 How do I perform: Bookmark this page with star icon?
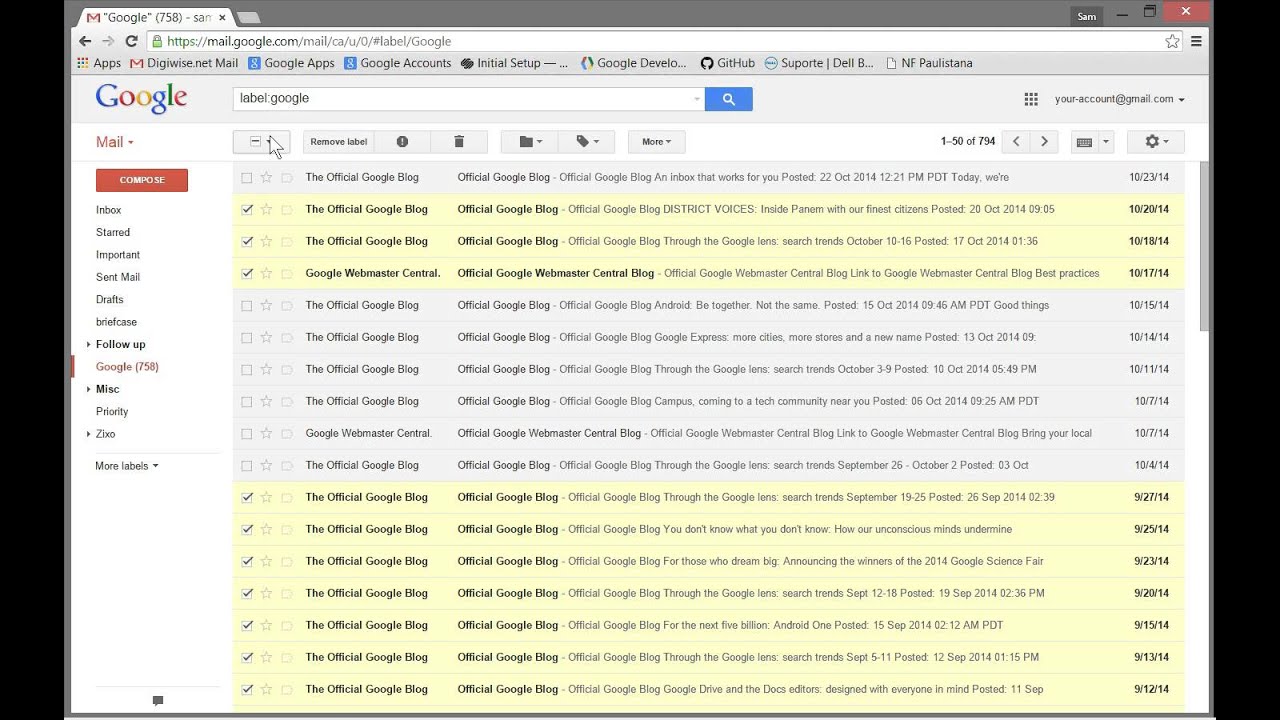1172,41
